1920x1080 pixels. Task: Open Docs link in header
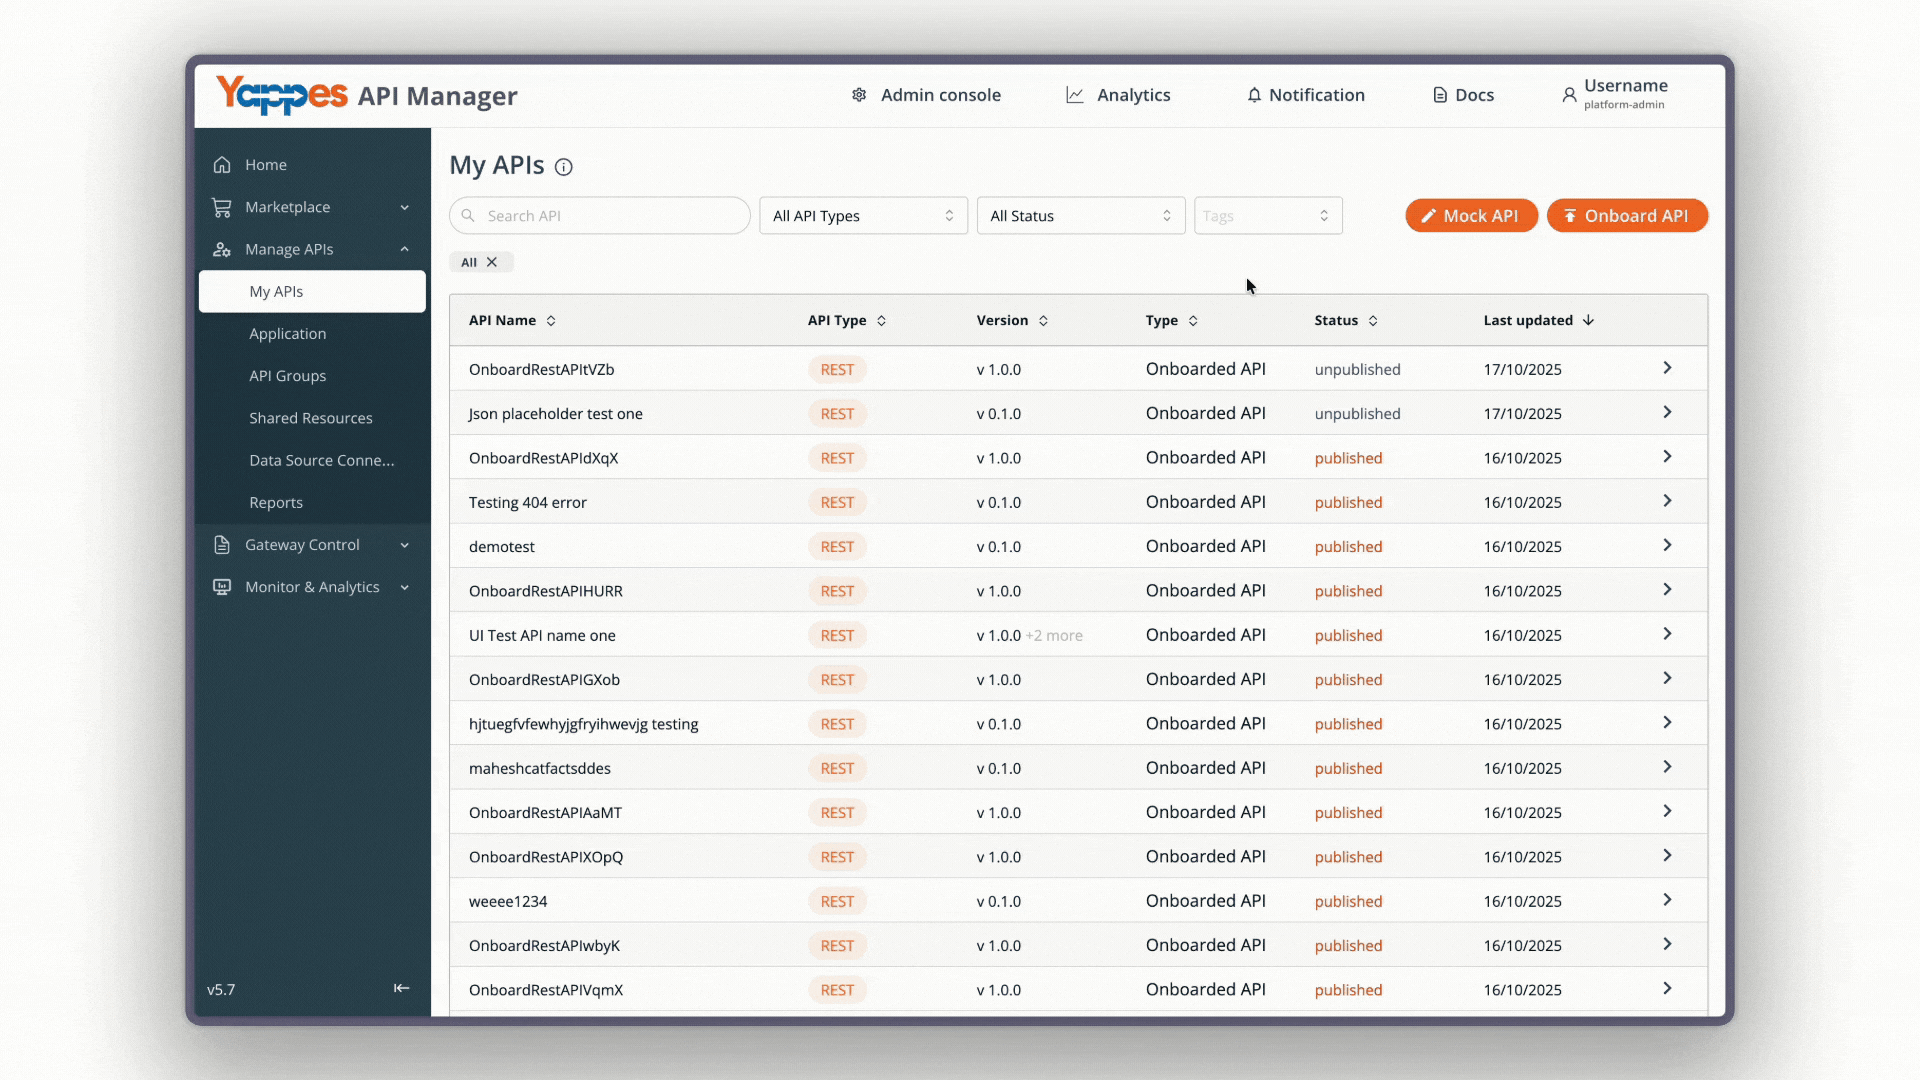tap(1475, 95)
